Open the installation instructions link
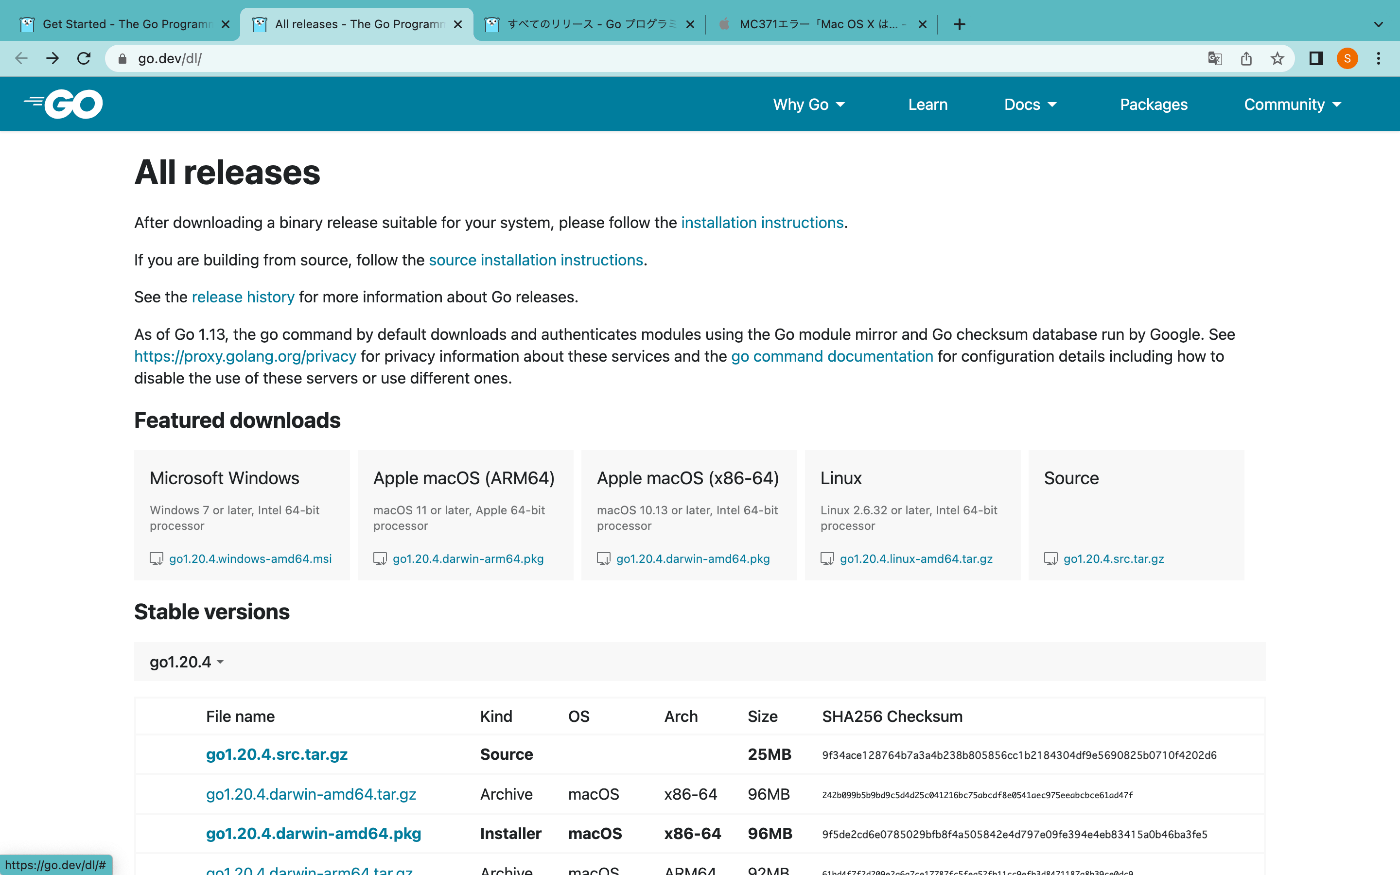This screenshot has width=1400, height=875. coord(762,223)
